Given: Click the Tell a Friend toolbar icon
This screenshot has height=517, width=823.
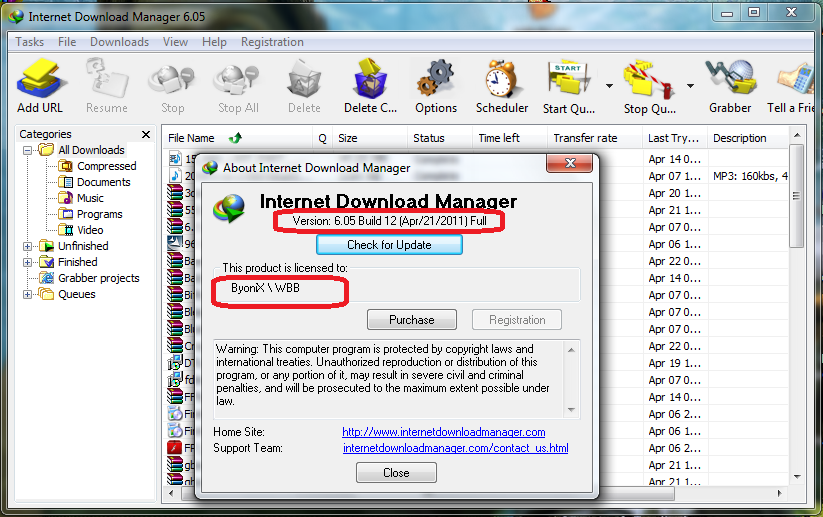Looking at the screenshot, I should pyautogui.click(x=793, y=86).
